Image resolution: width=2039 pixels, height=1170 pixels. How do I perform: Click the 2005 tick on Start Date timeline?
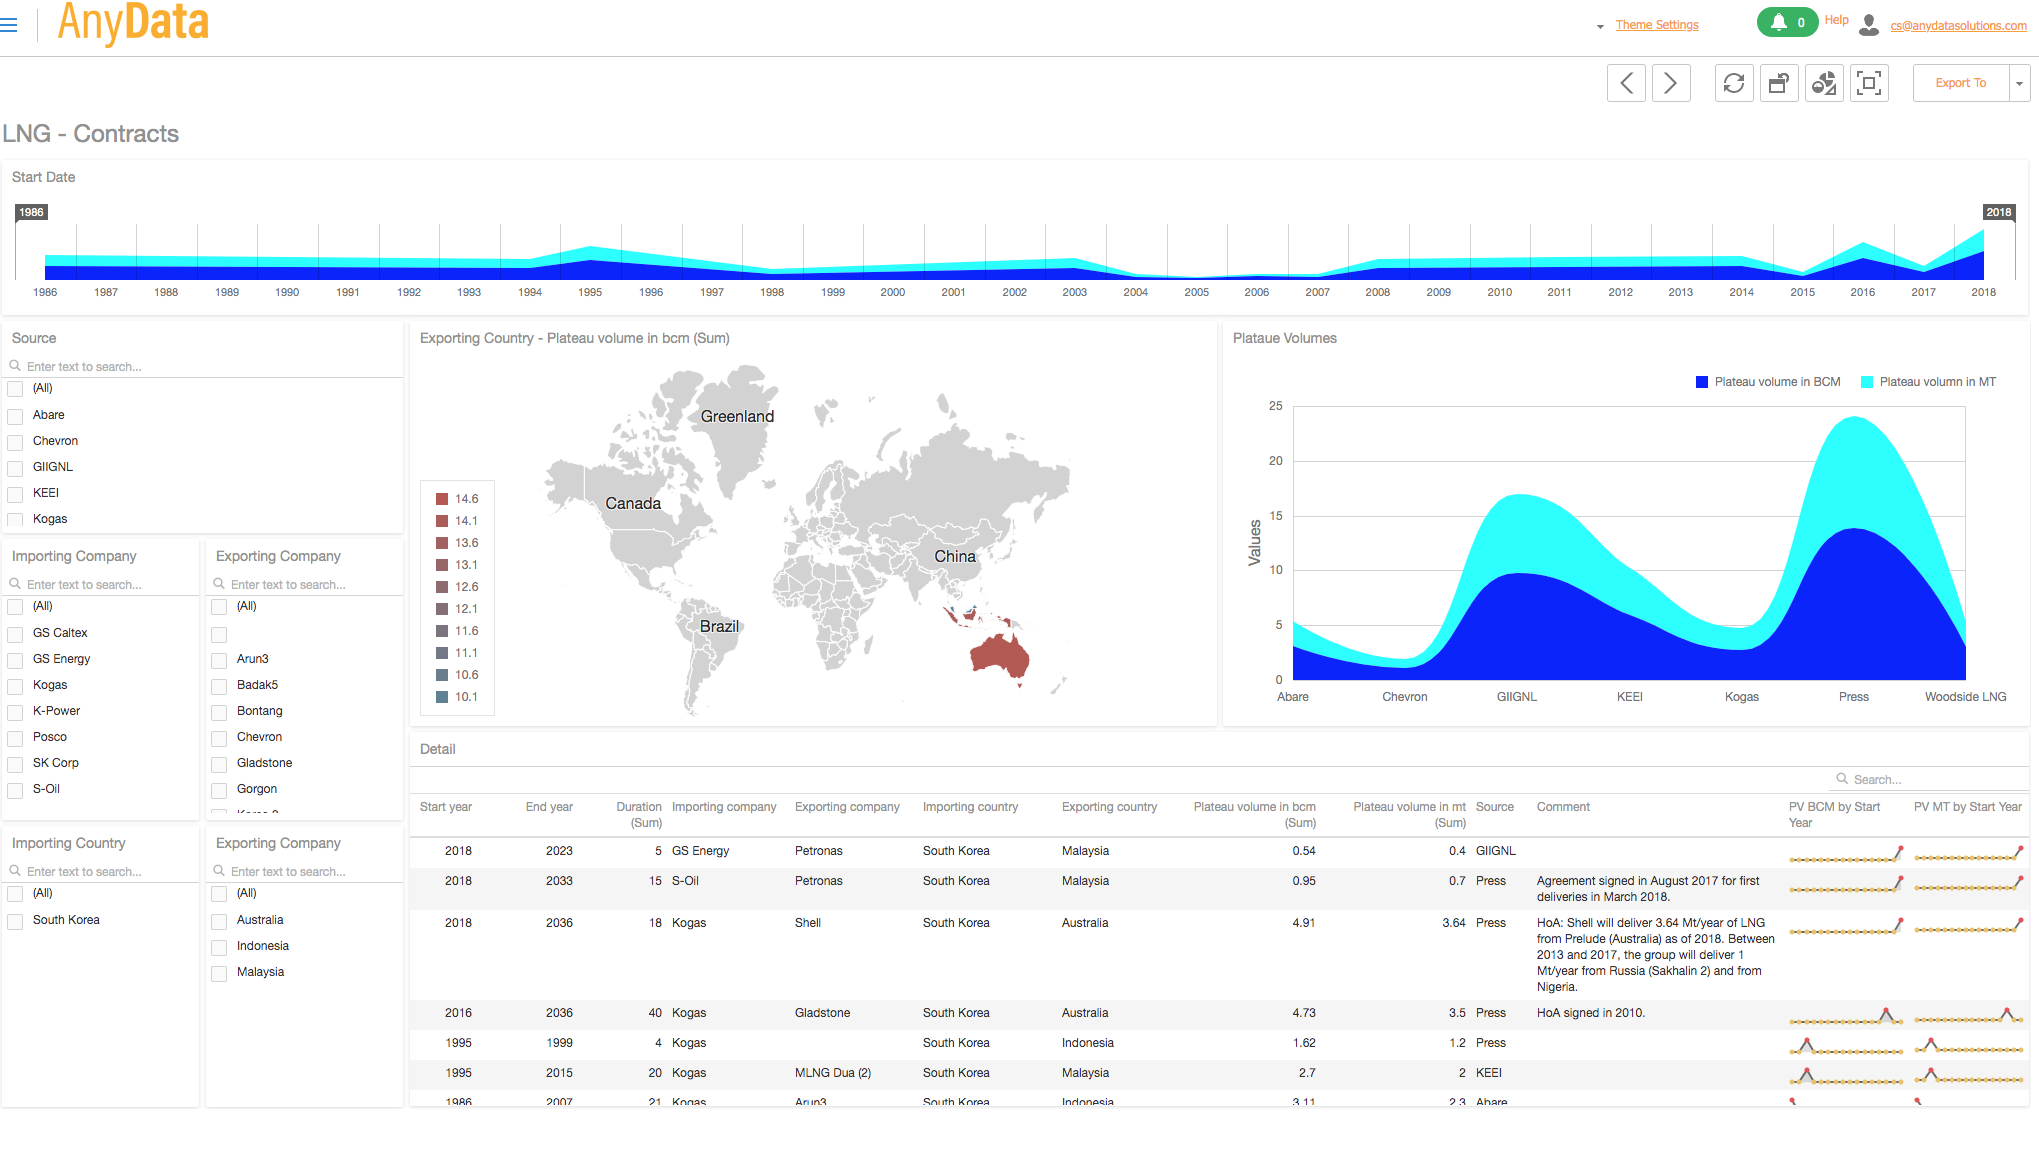pyautogui.click(x=1196, y=292)
